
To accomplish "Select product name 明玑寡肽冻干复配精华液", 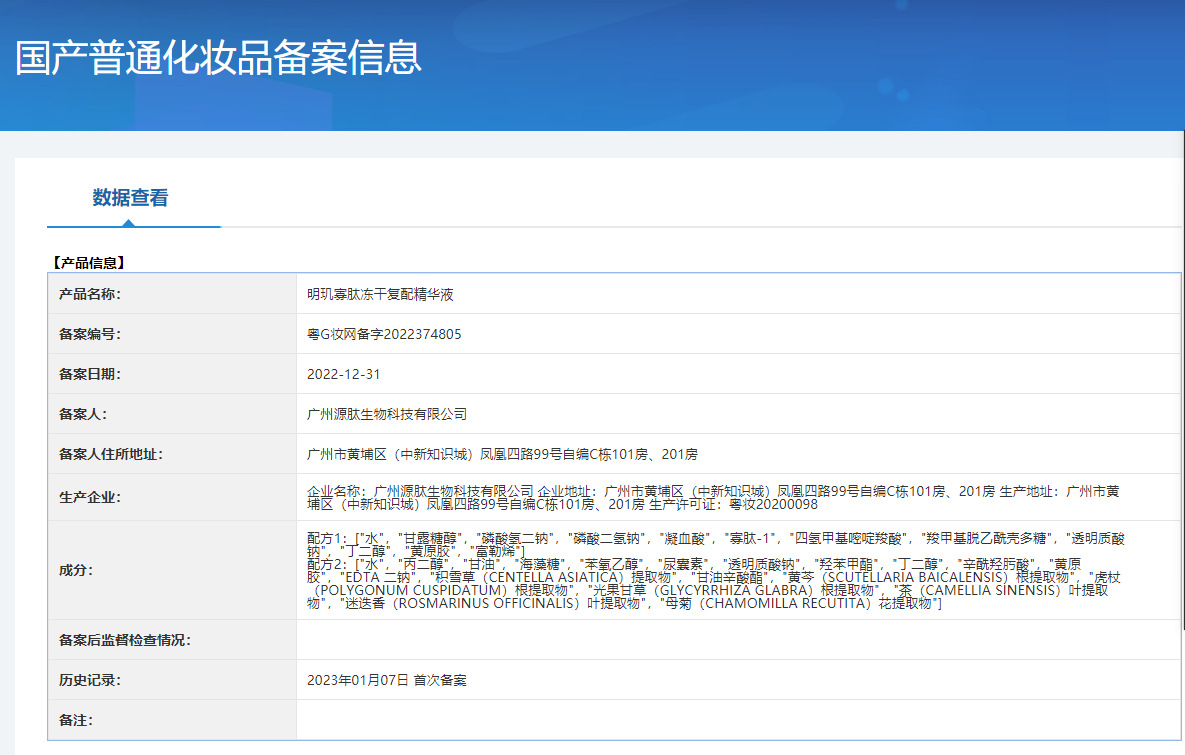I will 380,294.
